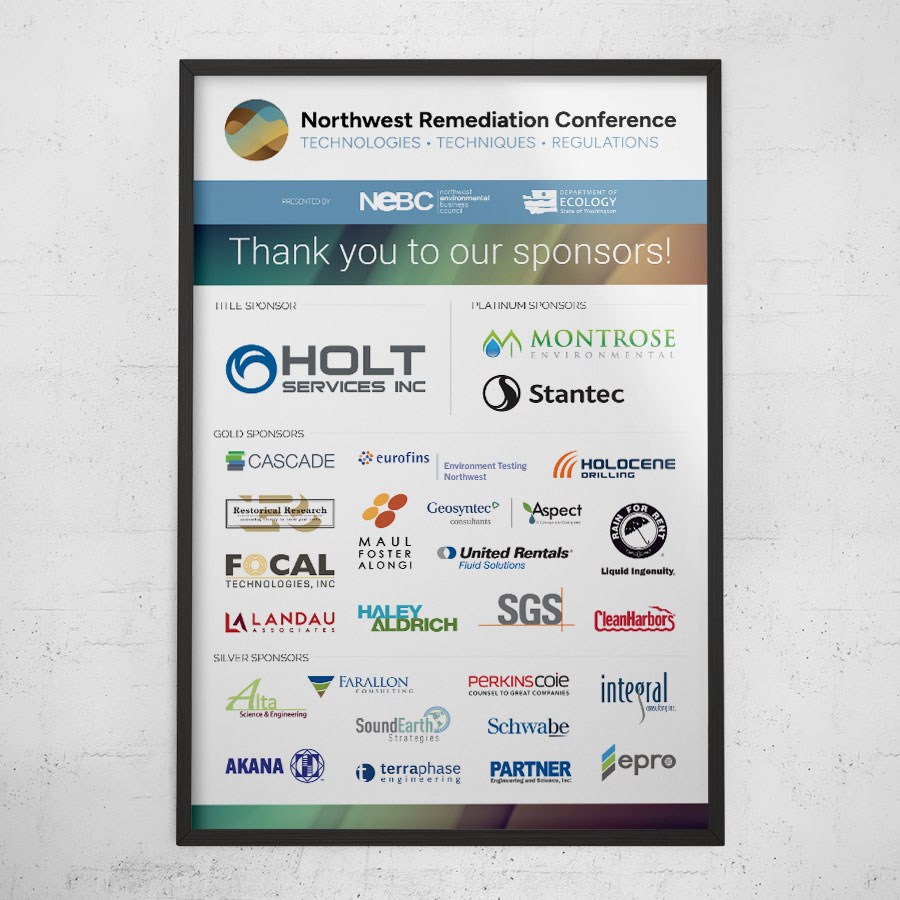Screen dimensions: 900x900
Task: Select the "GOLD SPONSORS" heading
Action: tap(259, 434)
